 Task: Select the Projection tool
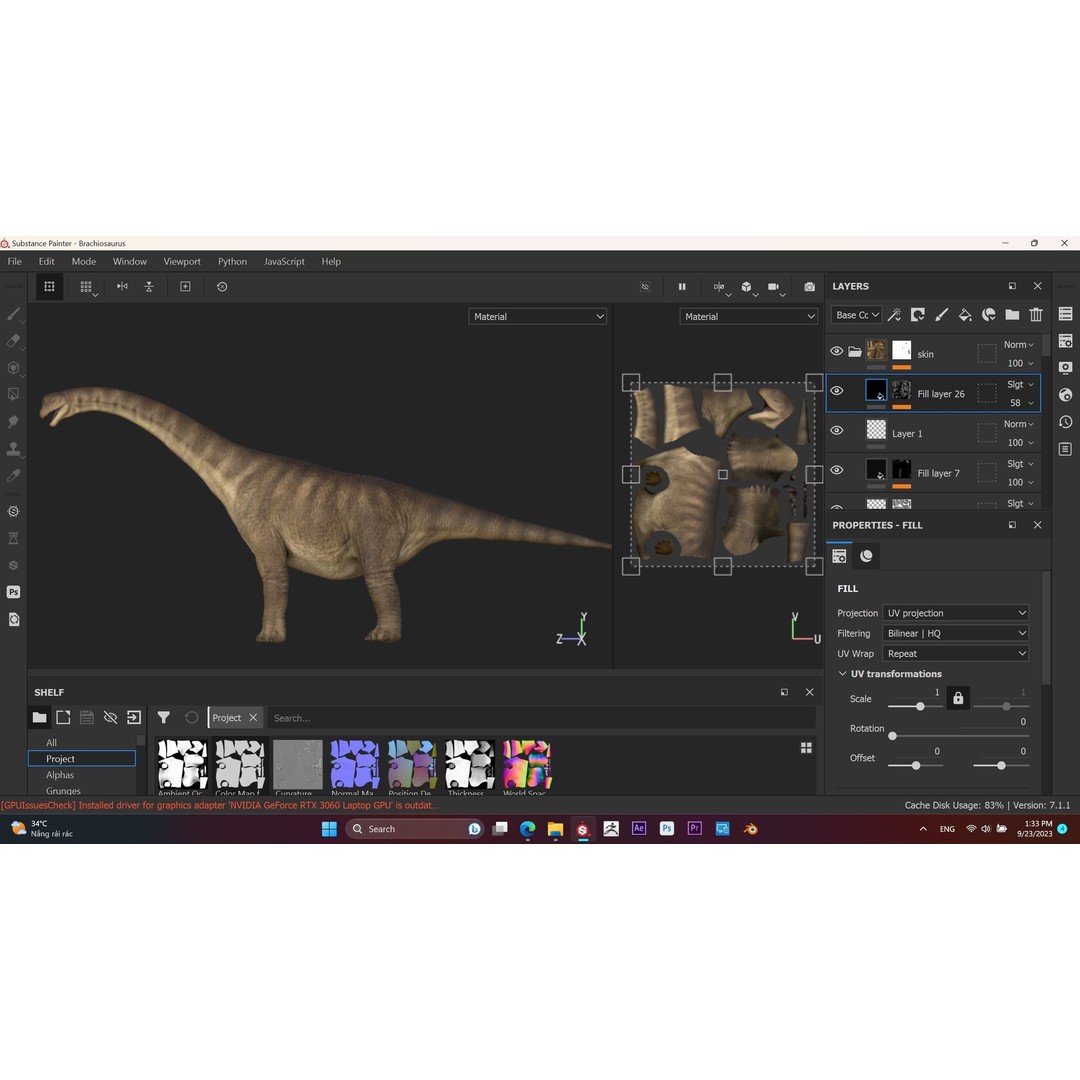[13, 368]
